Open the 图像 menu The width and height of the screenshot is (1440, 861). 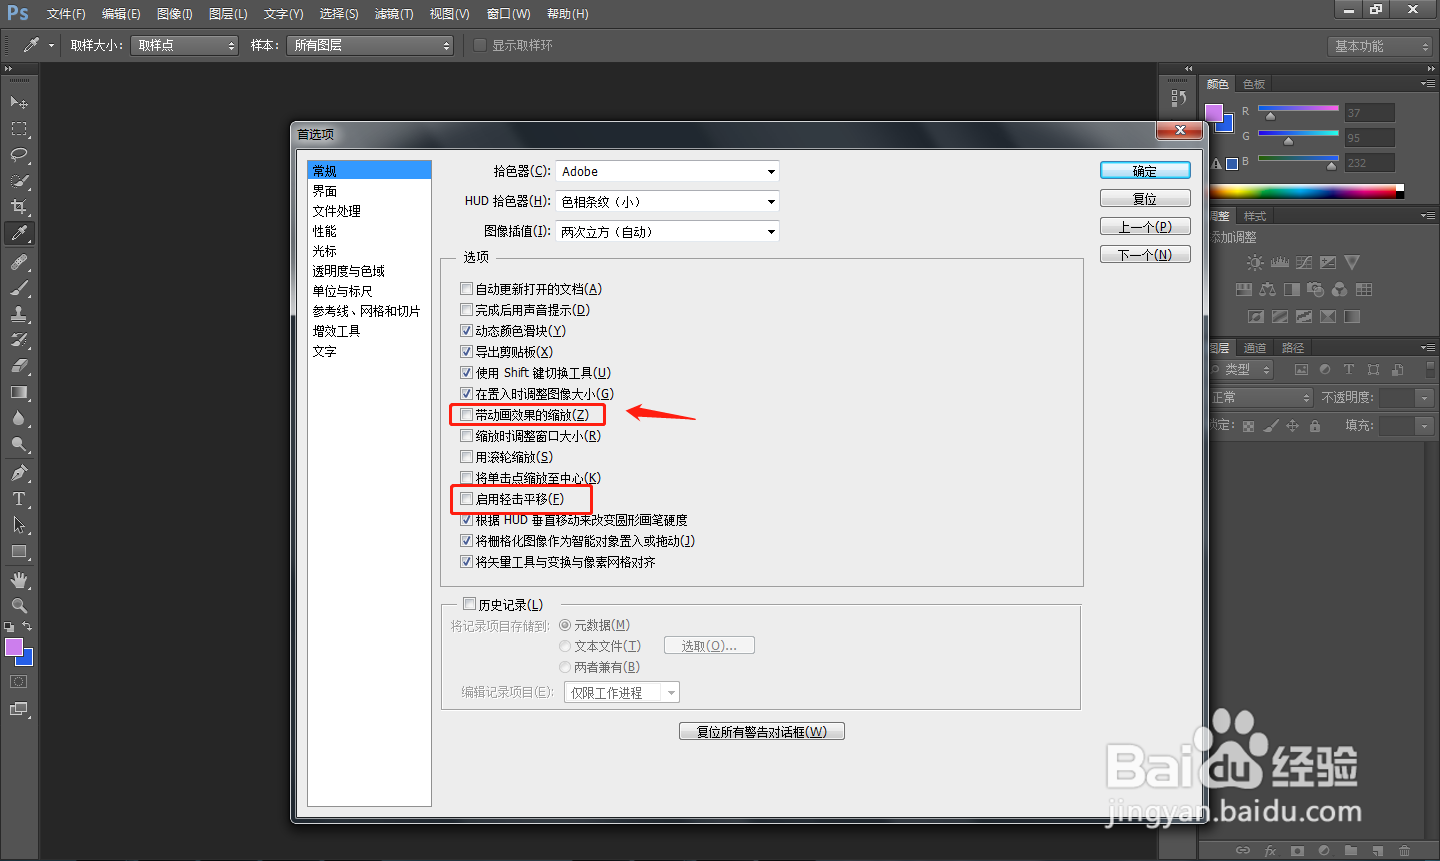(175, 14)
